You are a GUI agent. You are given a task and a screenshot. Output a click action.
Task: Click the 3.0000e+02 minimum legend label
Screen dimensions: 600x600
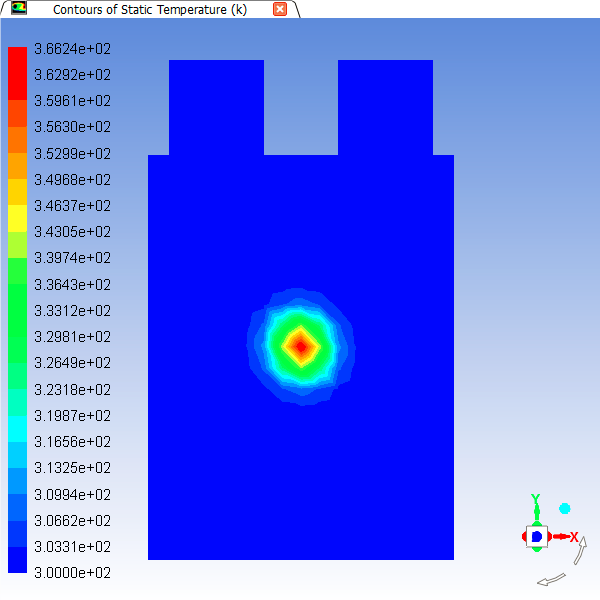click(72, 573)
